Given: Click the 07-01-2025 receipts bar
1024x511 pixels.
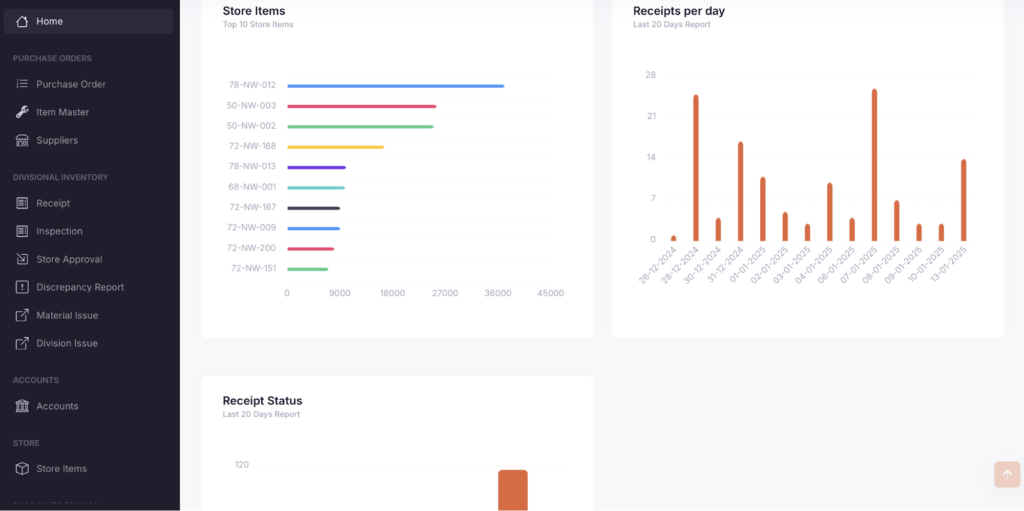Looking at the screenshot, I should (x=874, y=165).
